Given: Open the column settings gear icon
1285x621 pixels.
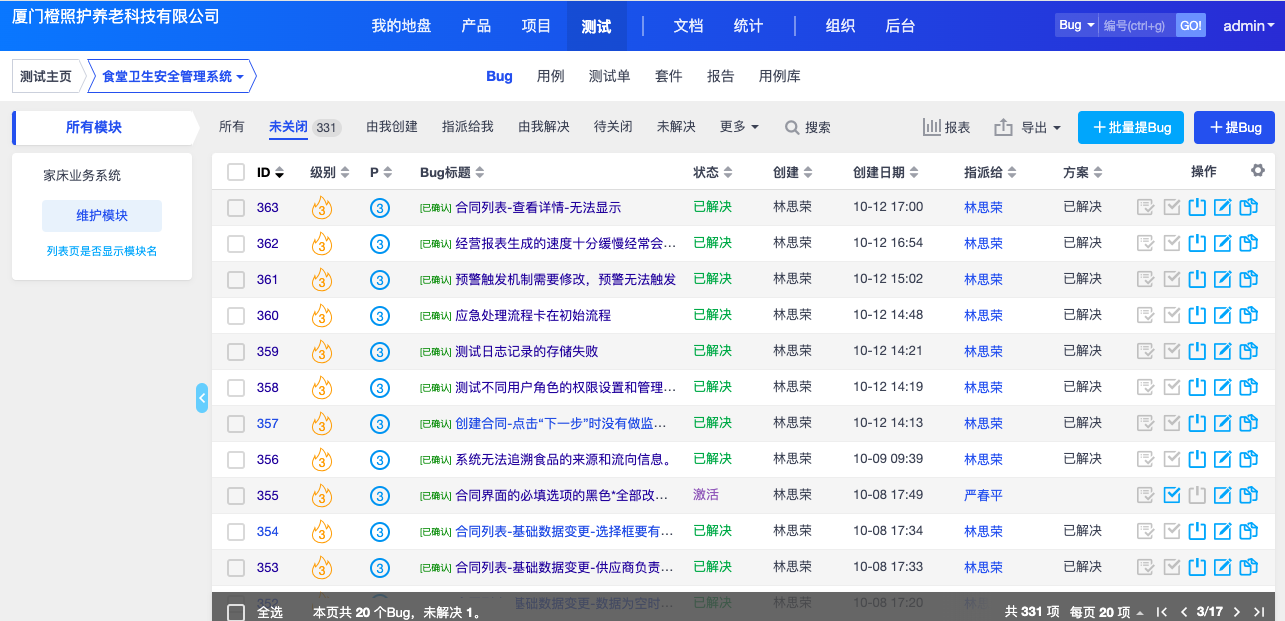Looking at the screenshot, I should 1258,171.
